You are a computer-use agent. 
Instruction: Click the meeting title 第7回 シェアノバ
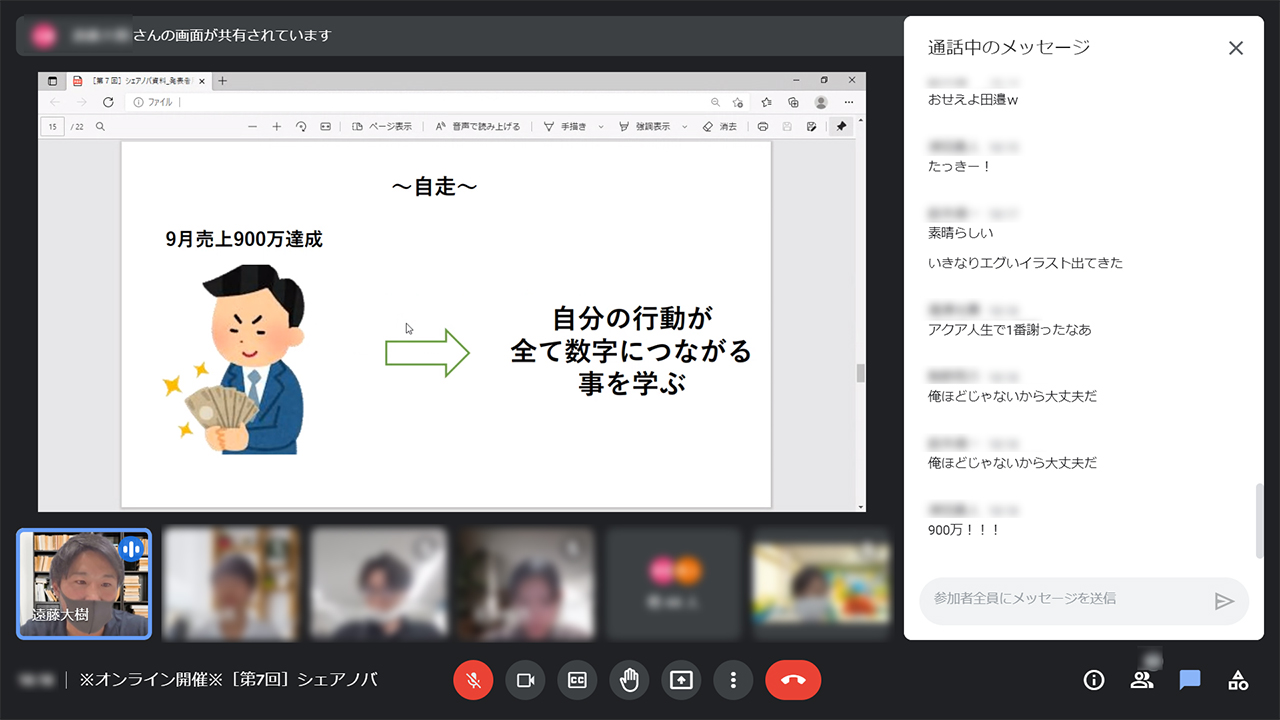tap(228, 680)
